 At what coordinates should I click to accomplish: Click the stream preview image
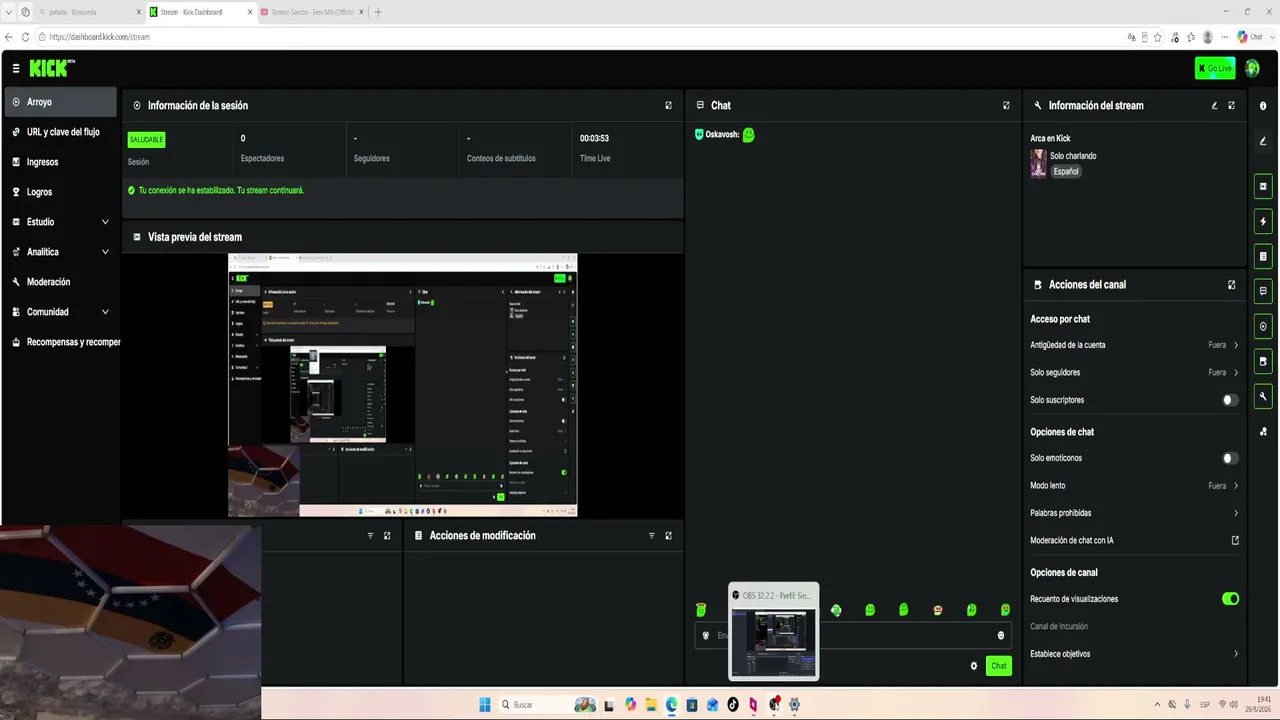[x=403, y=385]
